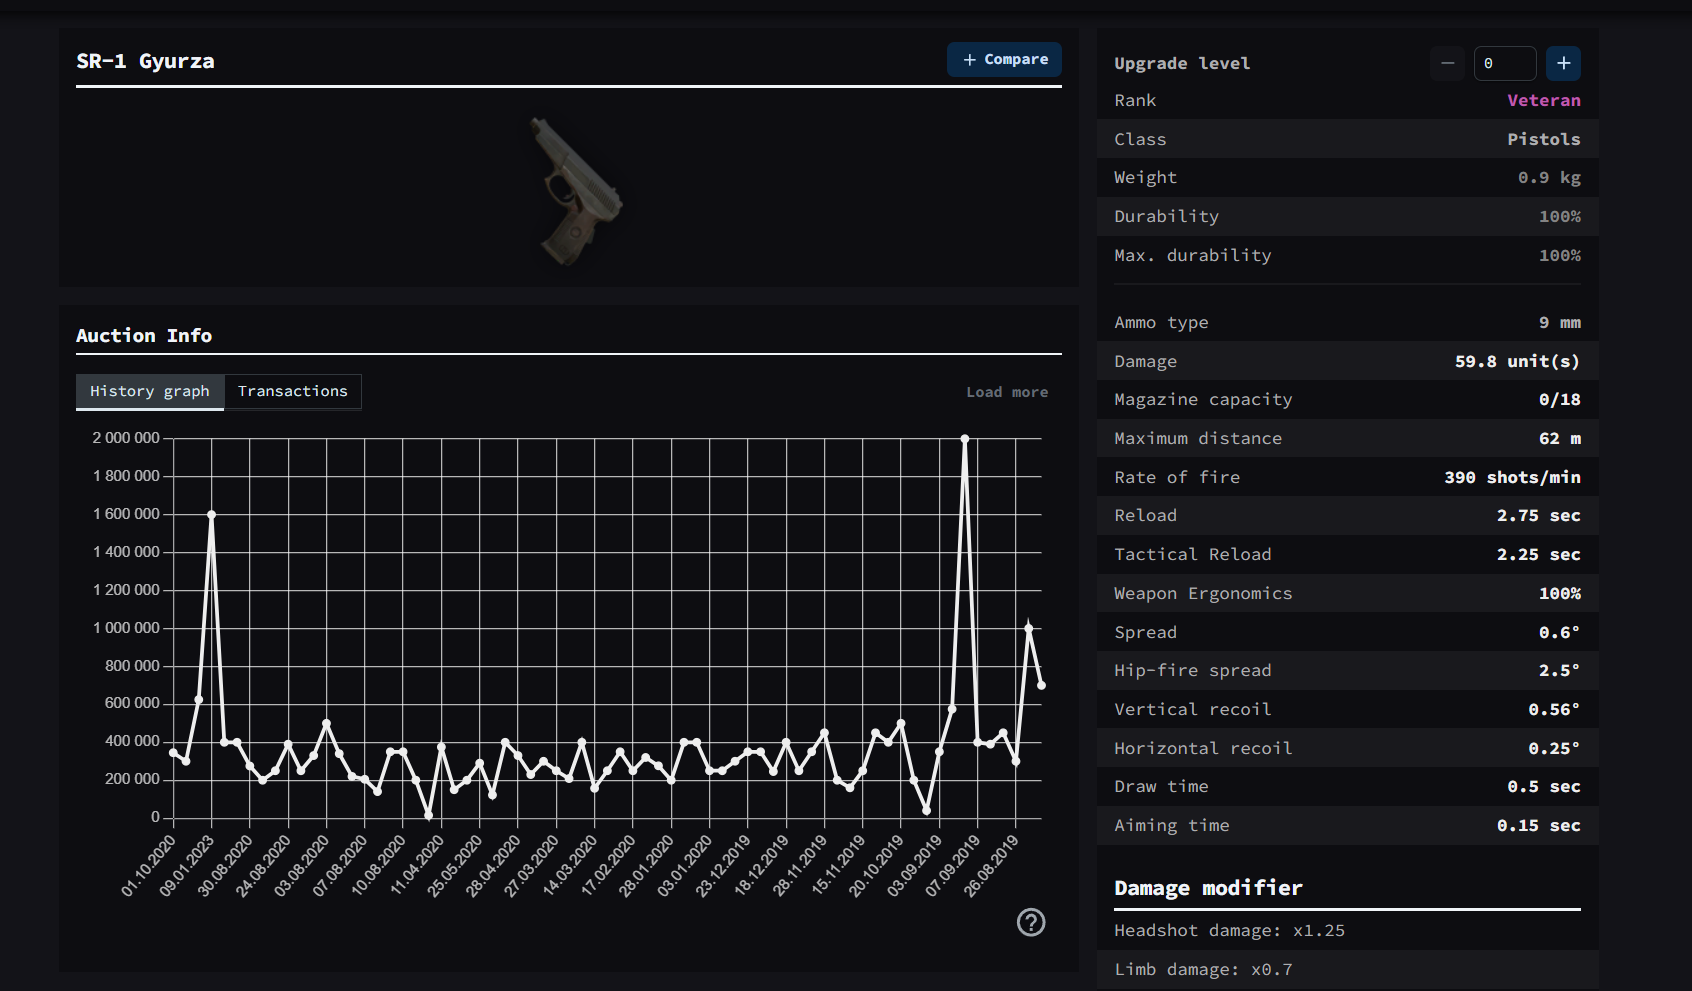Click the last data point near 700 000

[1041, 685]
